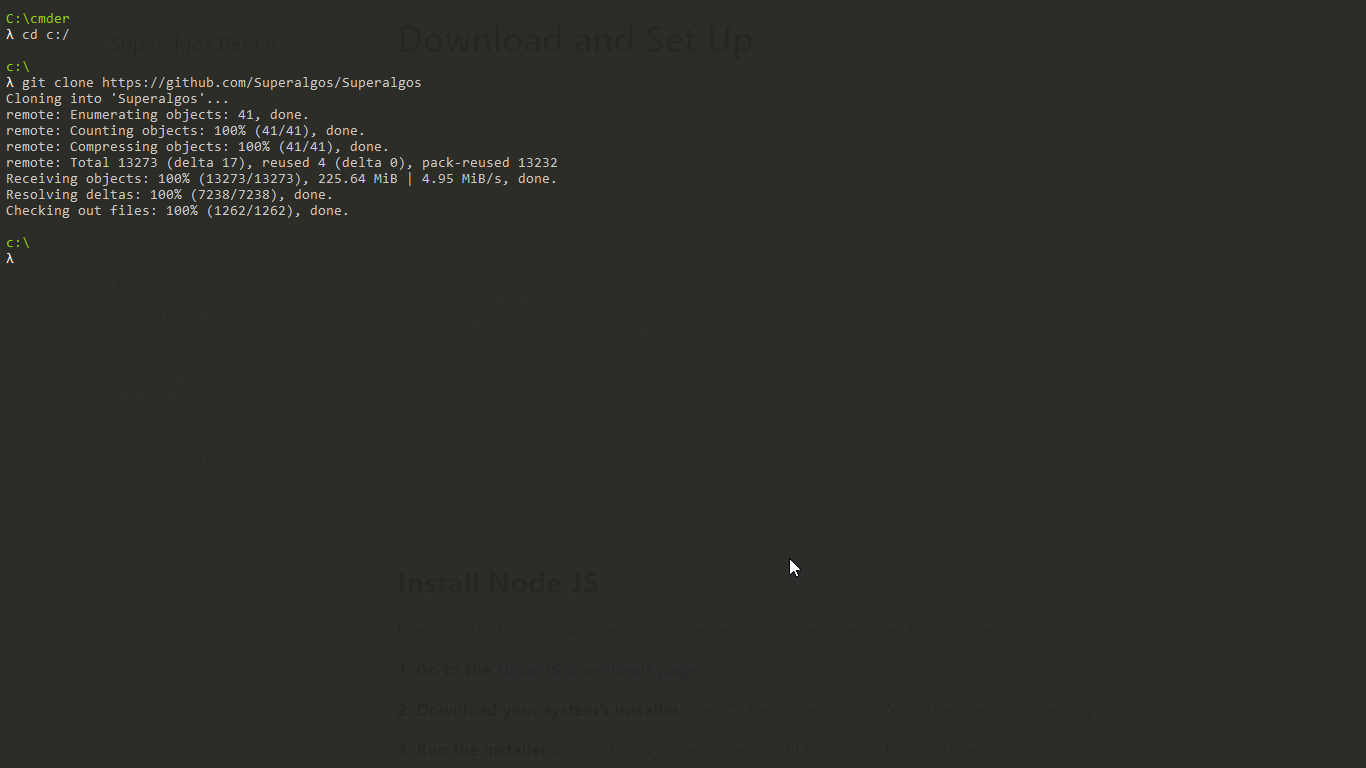
Task: Click the "Cloning into 'Superalgos'..." line
Action: (x=117, y=98)
